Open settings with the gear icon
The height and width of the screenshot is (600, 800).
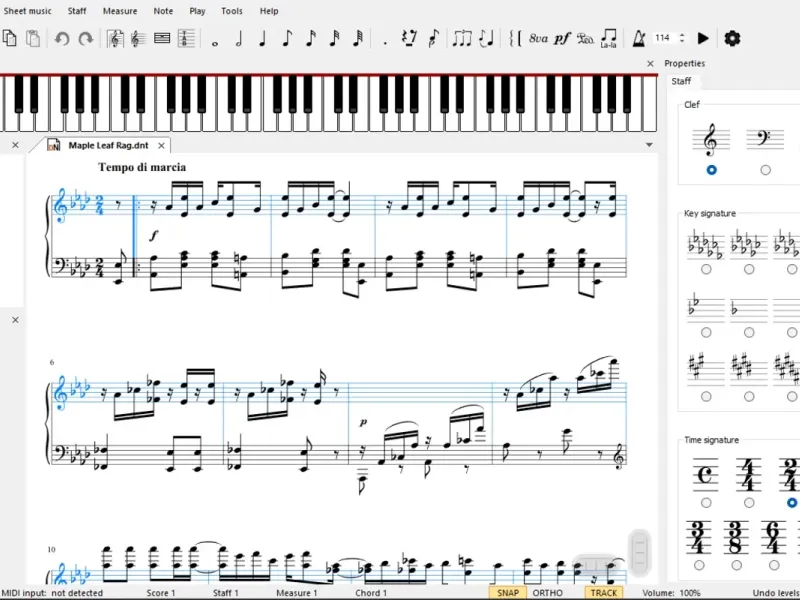click(x=732, y=38)
